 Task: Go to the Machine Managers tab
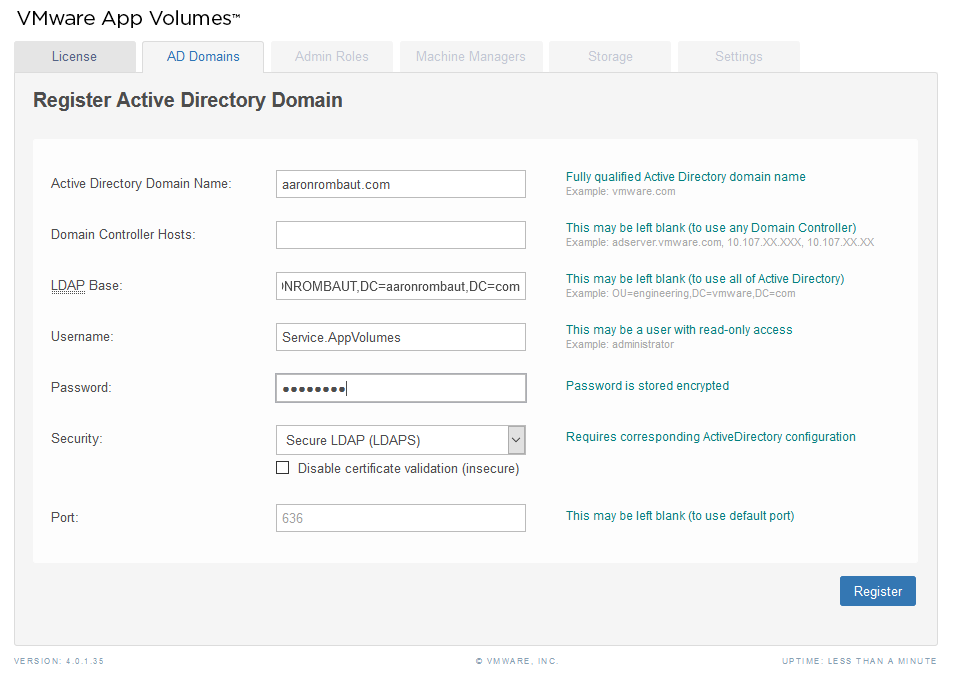click(470, 57)
